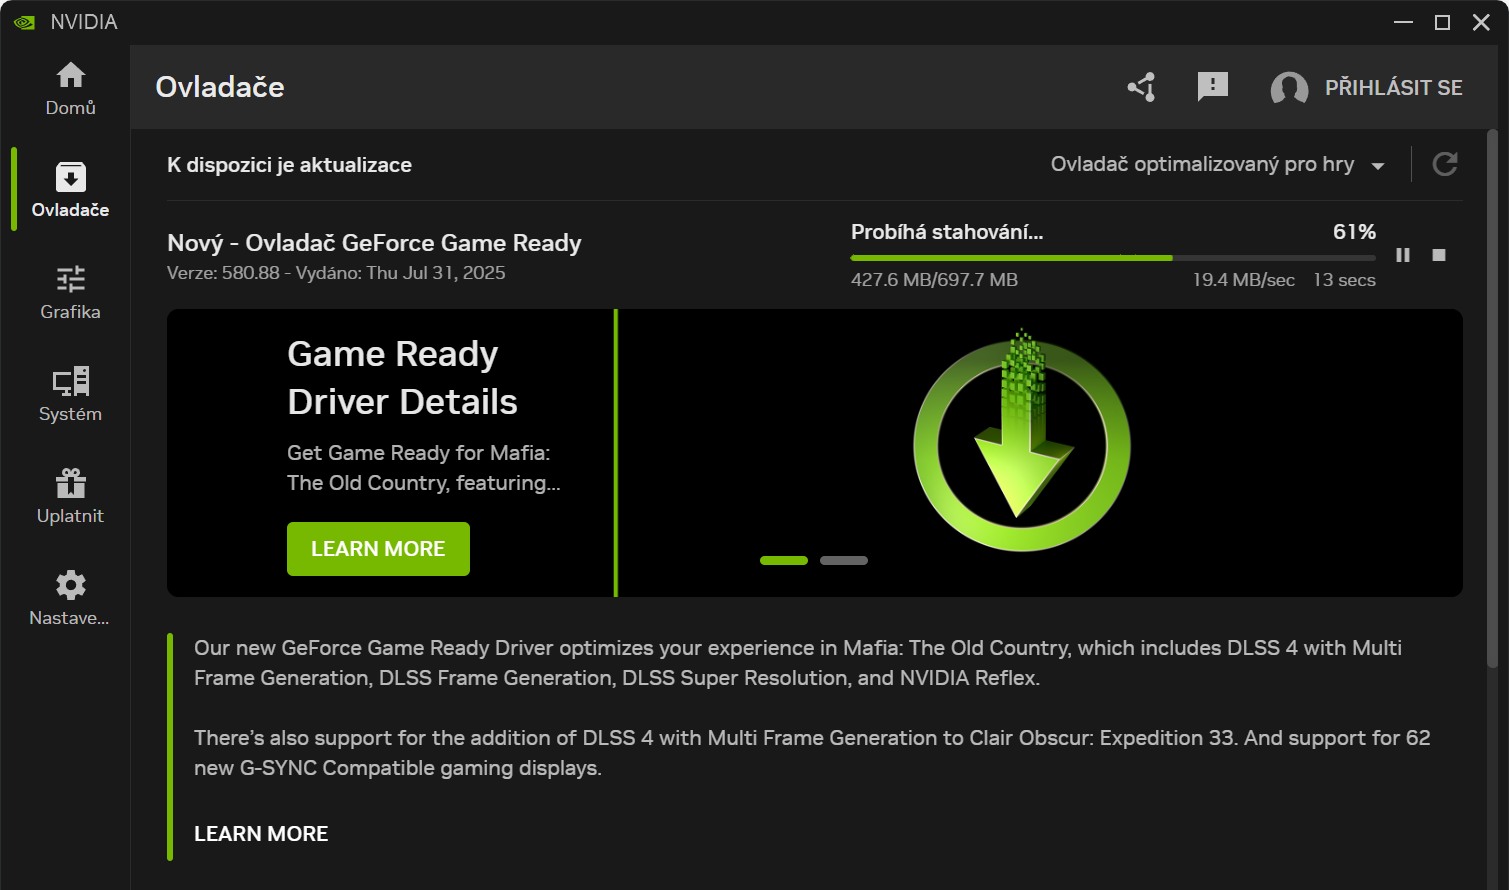Open the Domů home section
Viewport: 1509px width, 890px height.
click(70, 88)
